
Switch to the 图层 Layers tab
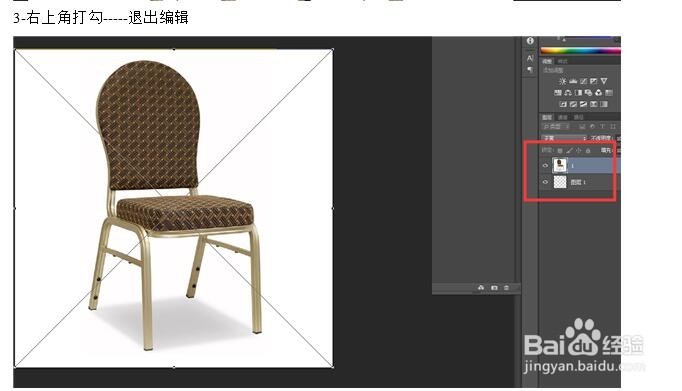pos(547,117)
